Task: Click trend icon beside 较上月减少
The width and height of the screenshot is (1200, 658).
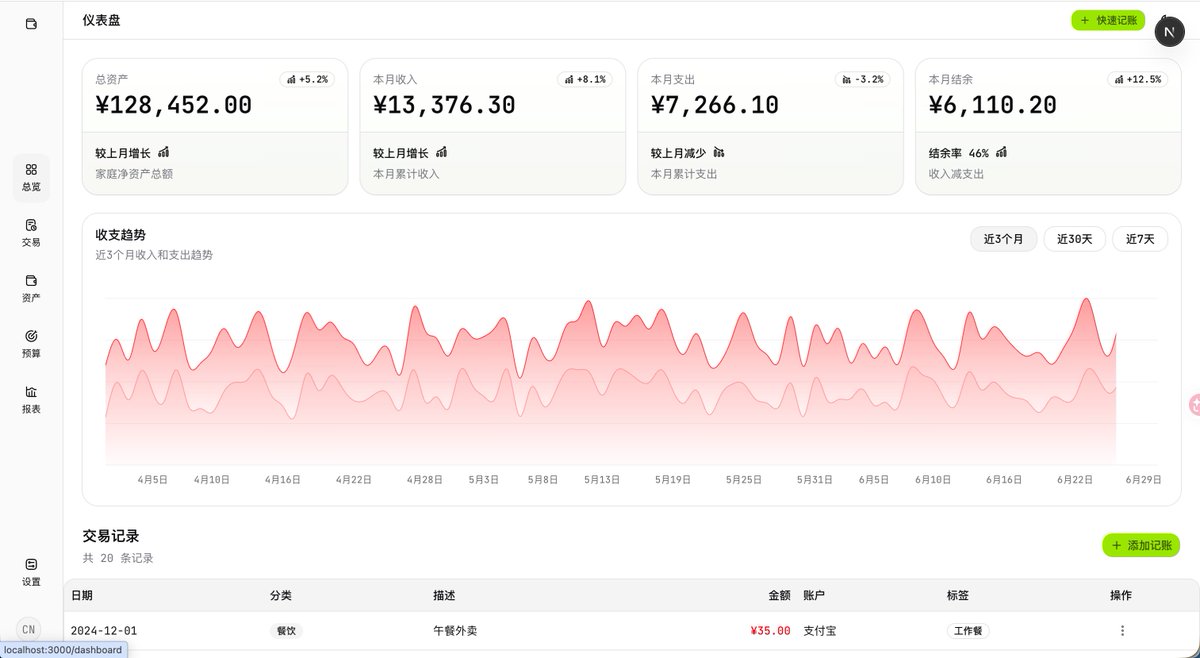Action: (x=718, y=153)
